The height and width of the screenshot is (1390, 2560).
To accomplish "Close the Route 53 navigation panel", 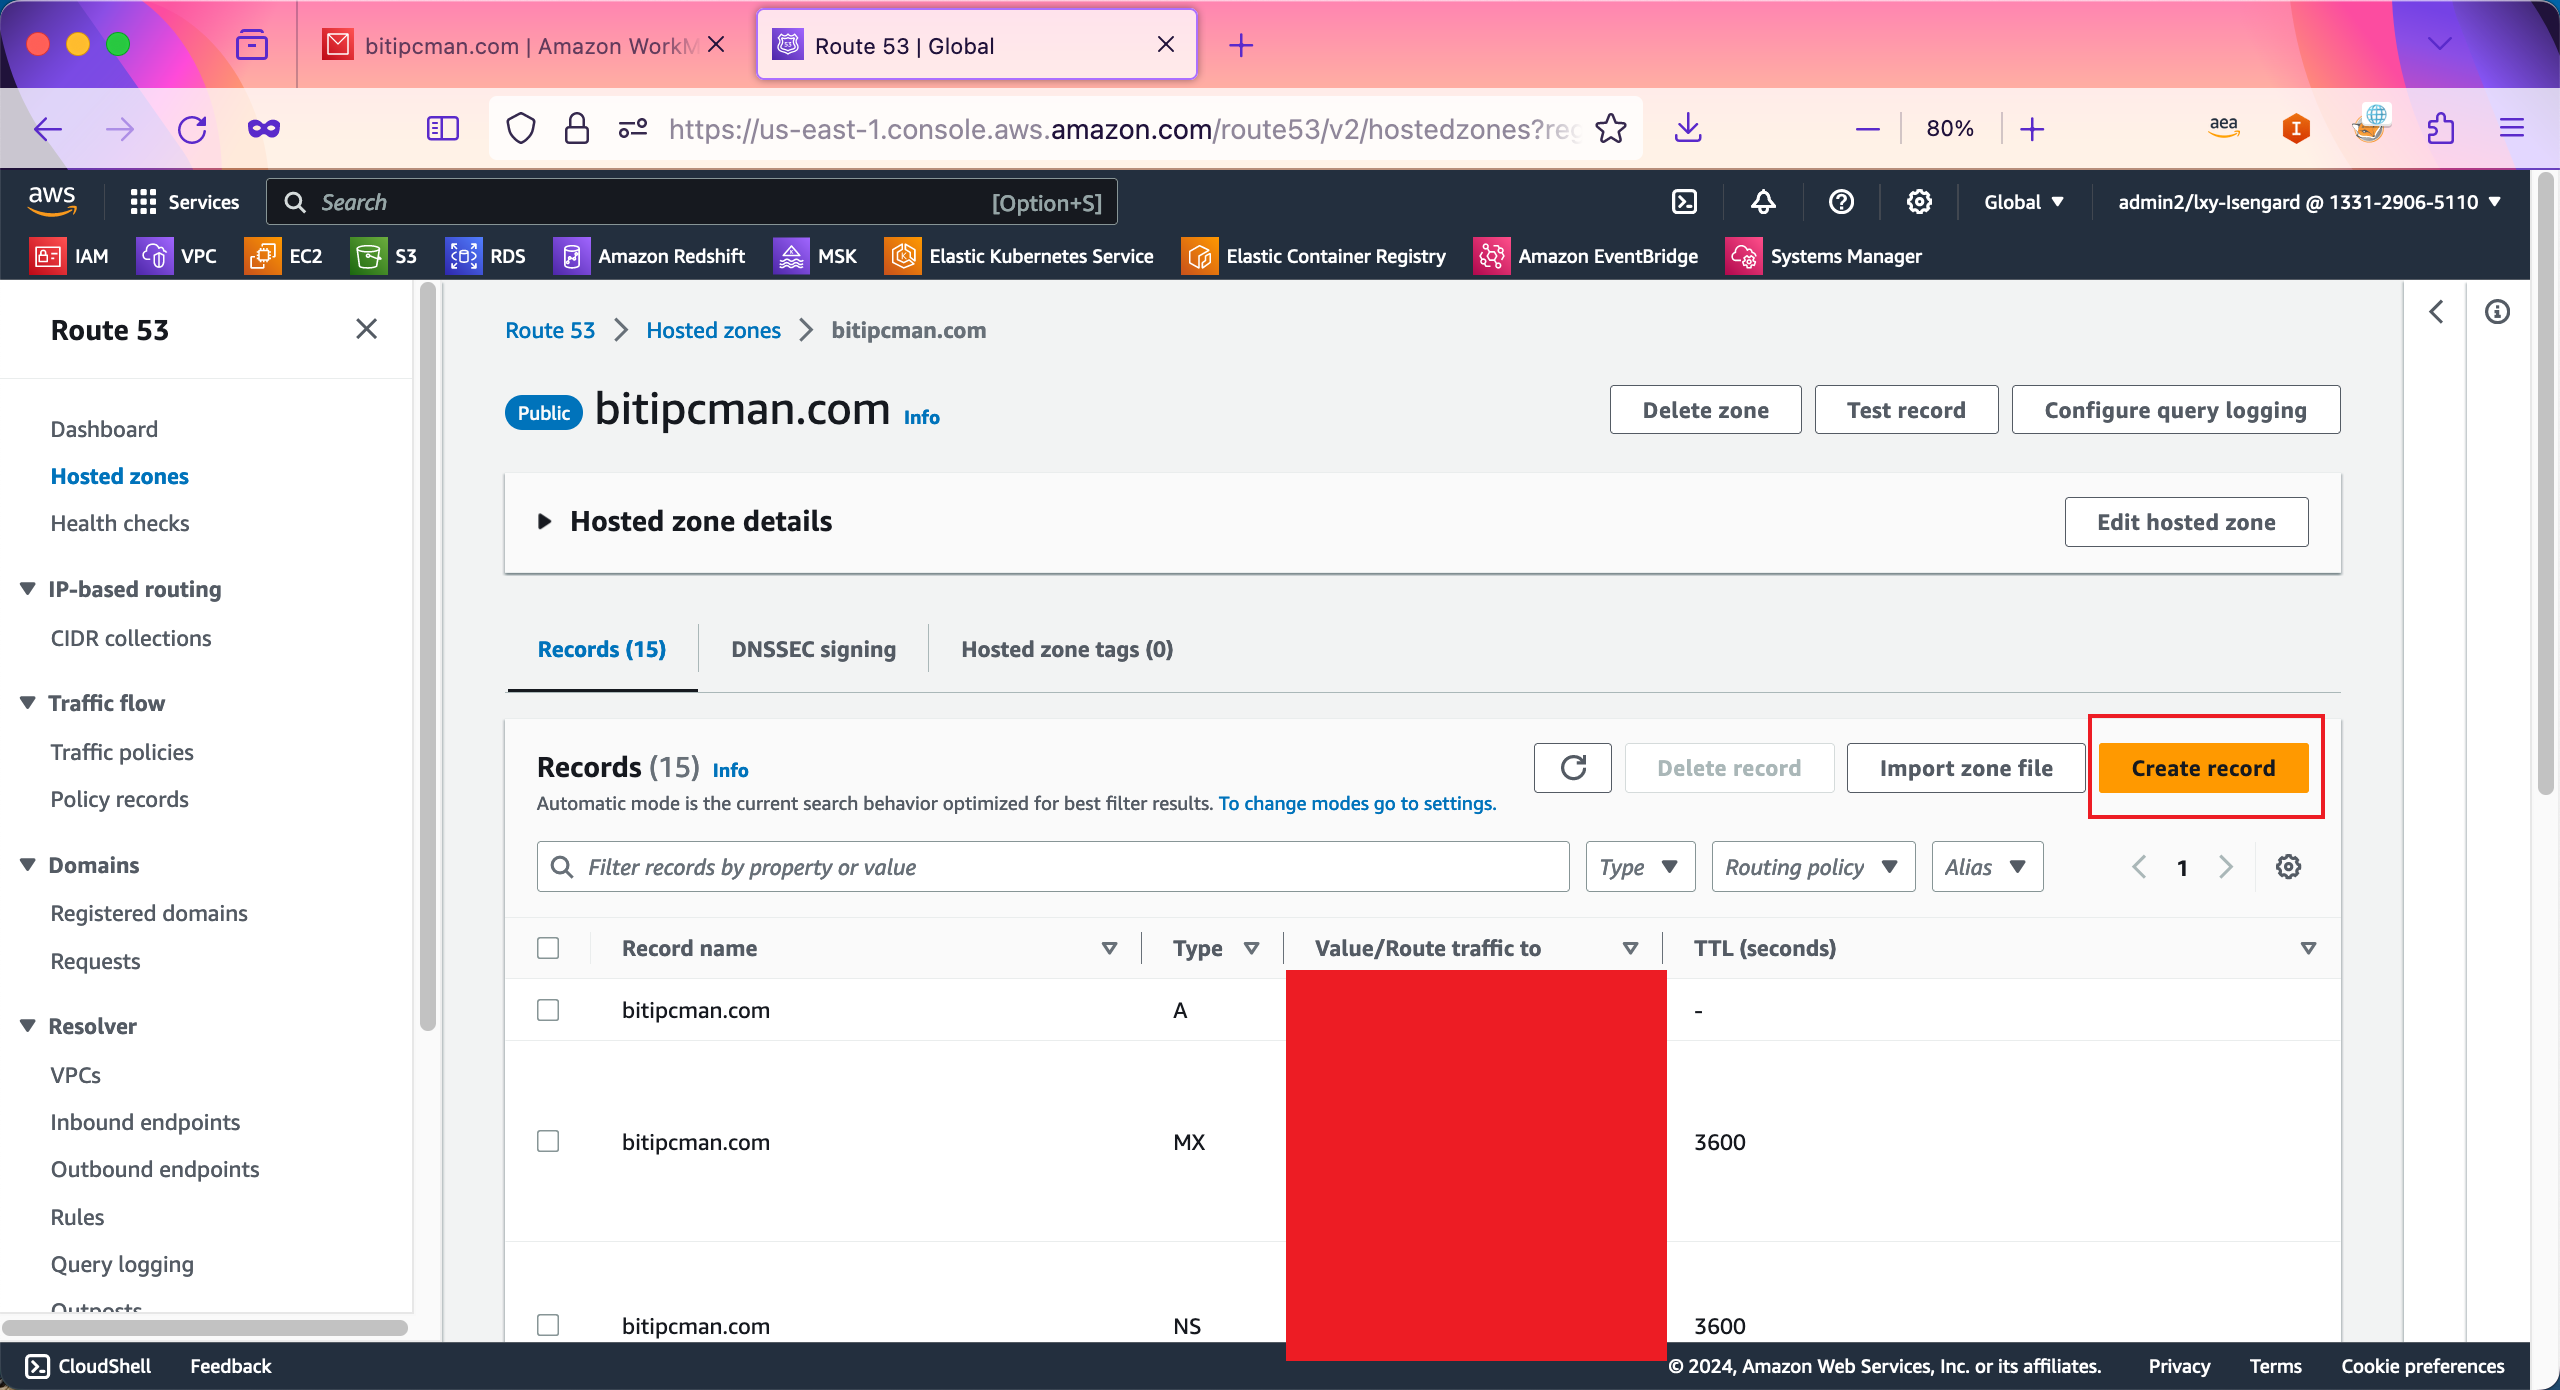I will (366, 329).
